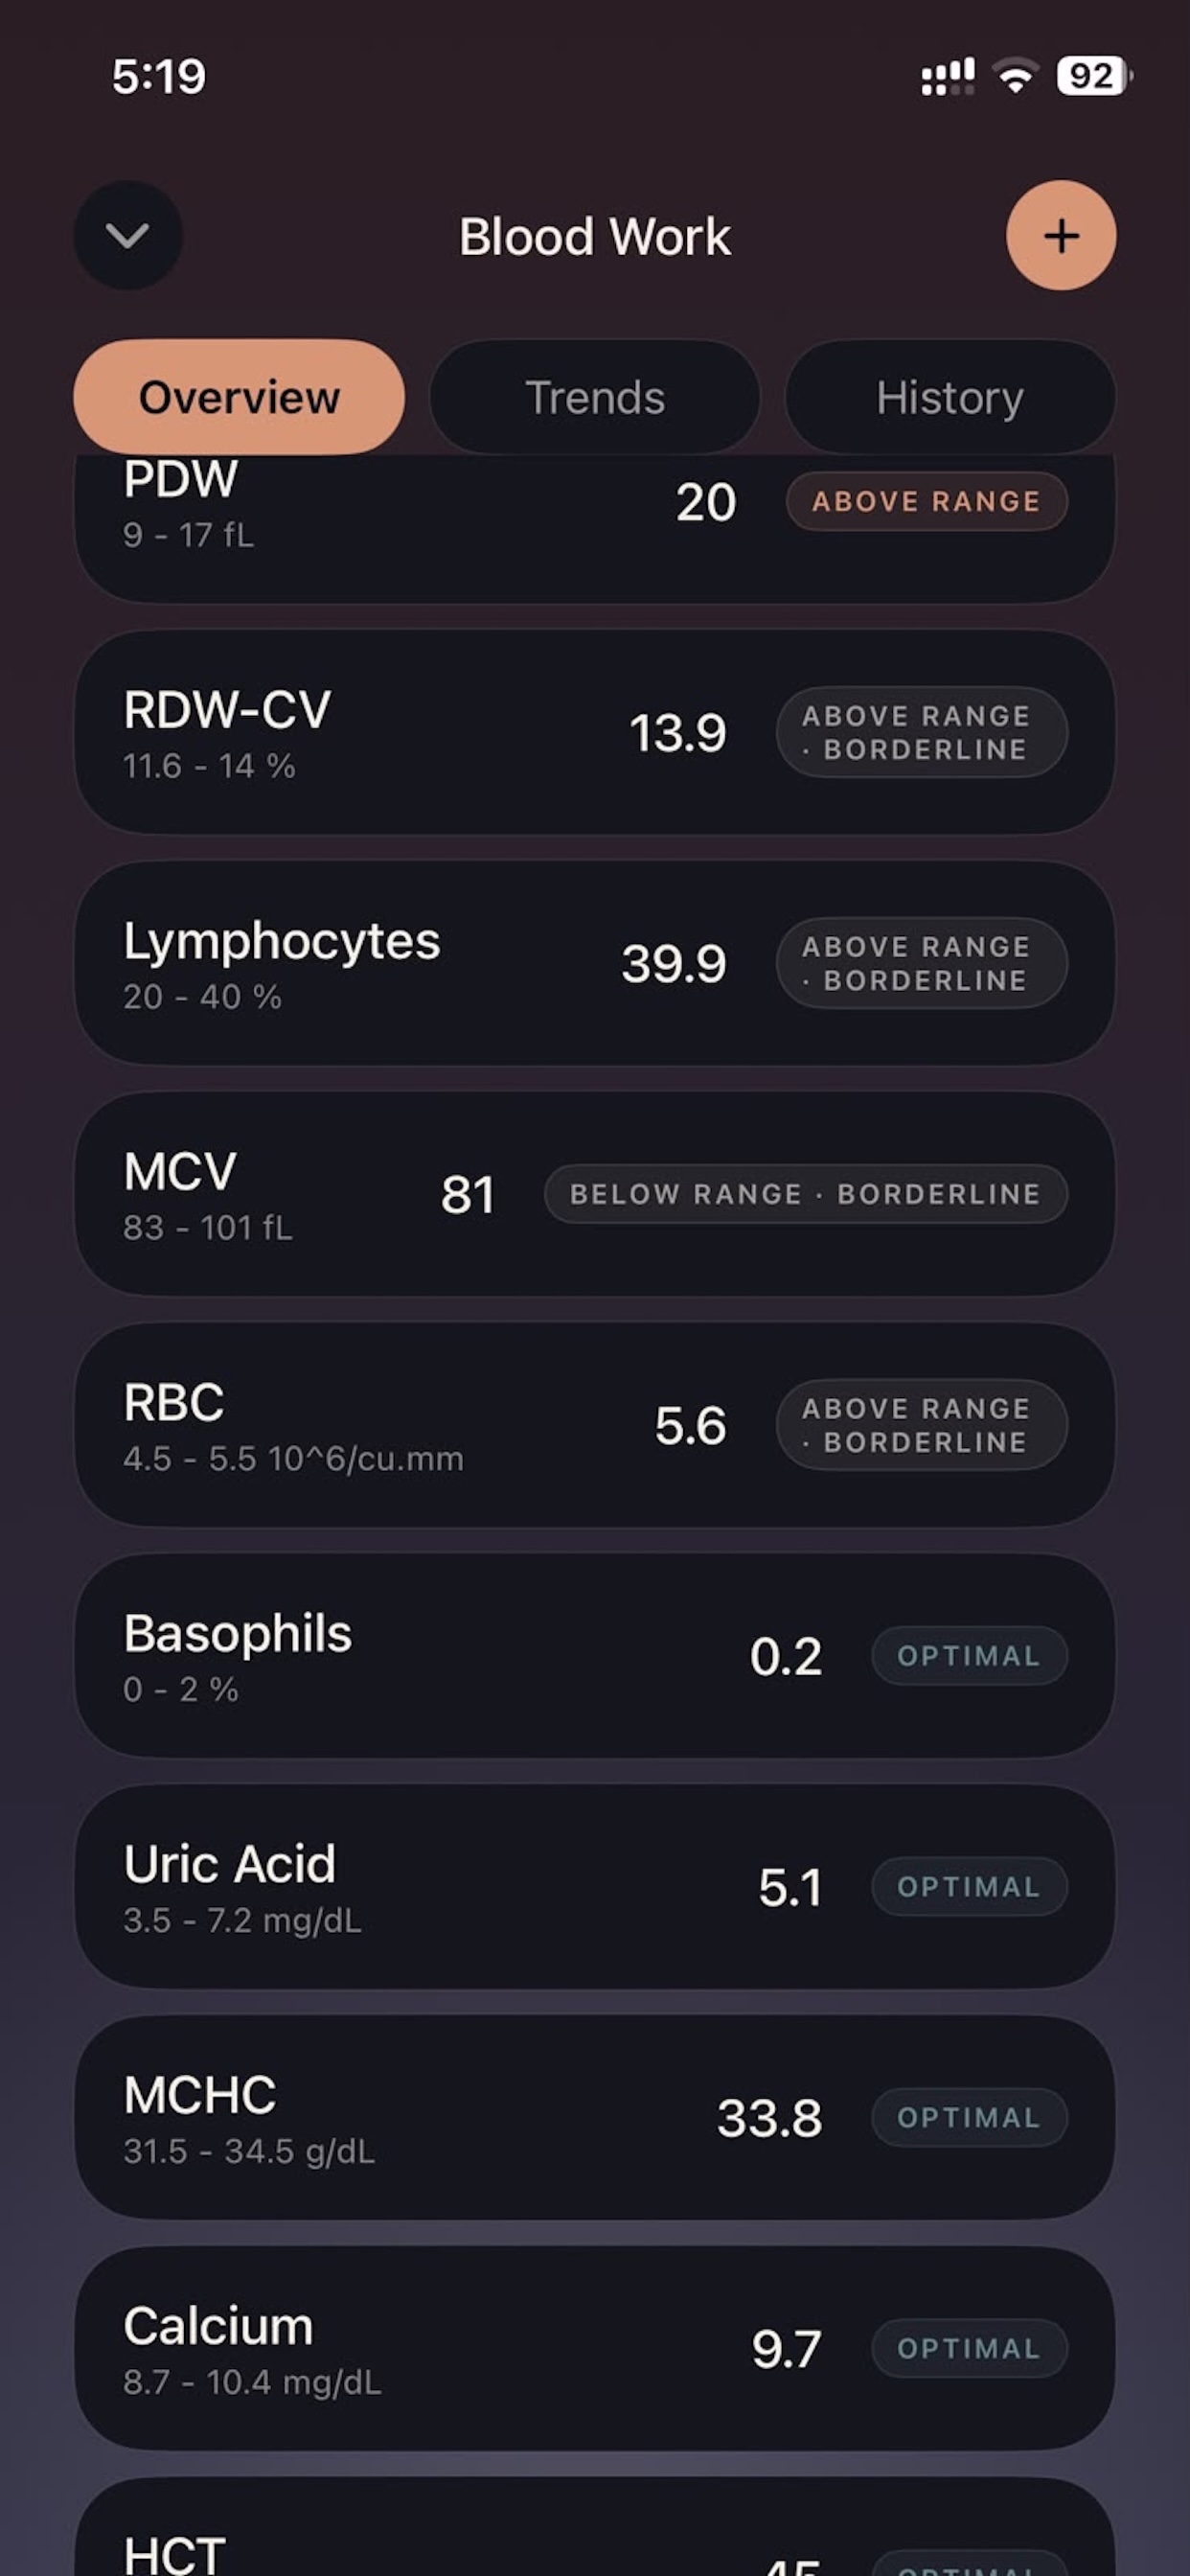Open the History tab
Screen dimensions: 1190x2576
[950, 397]
